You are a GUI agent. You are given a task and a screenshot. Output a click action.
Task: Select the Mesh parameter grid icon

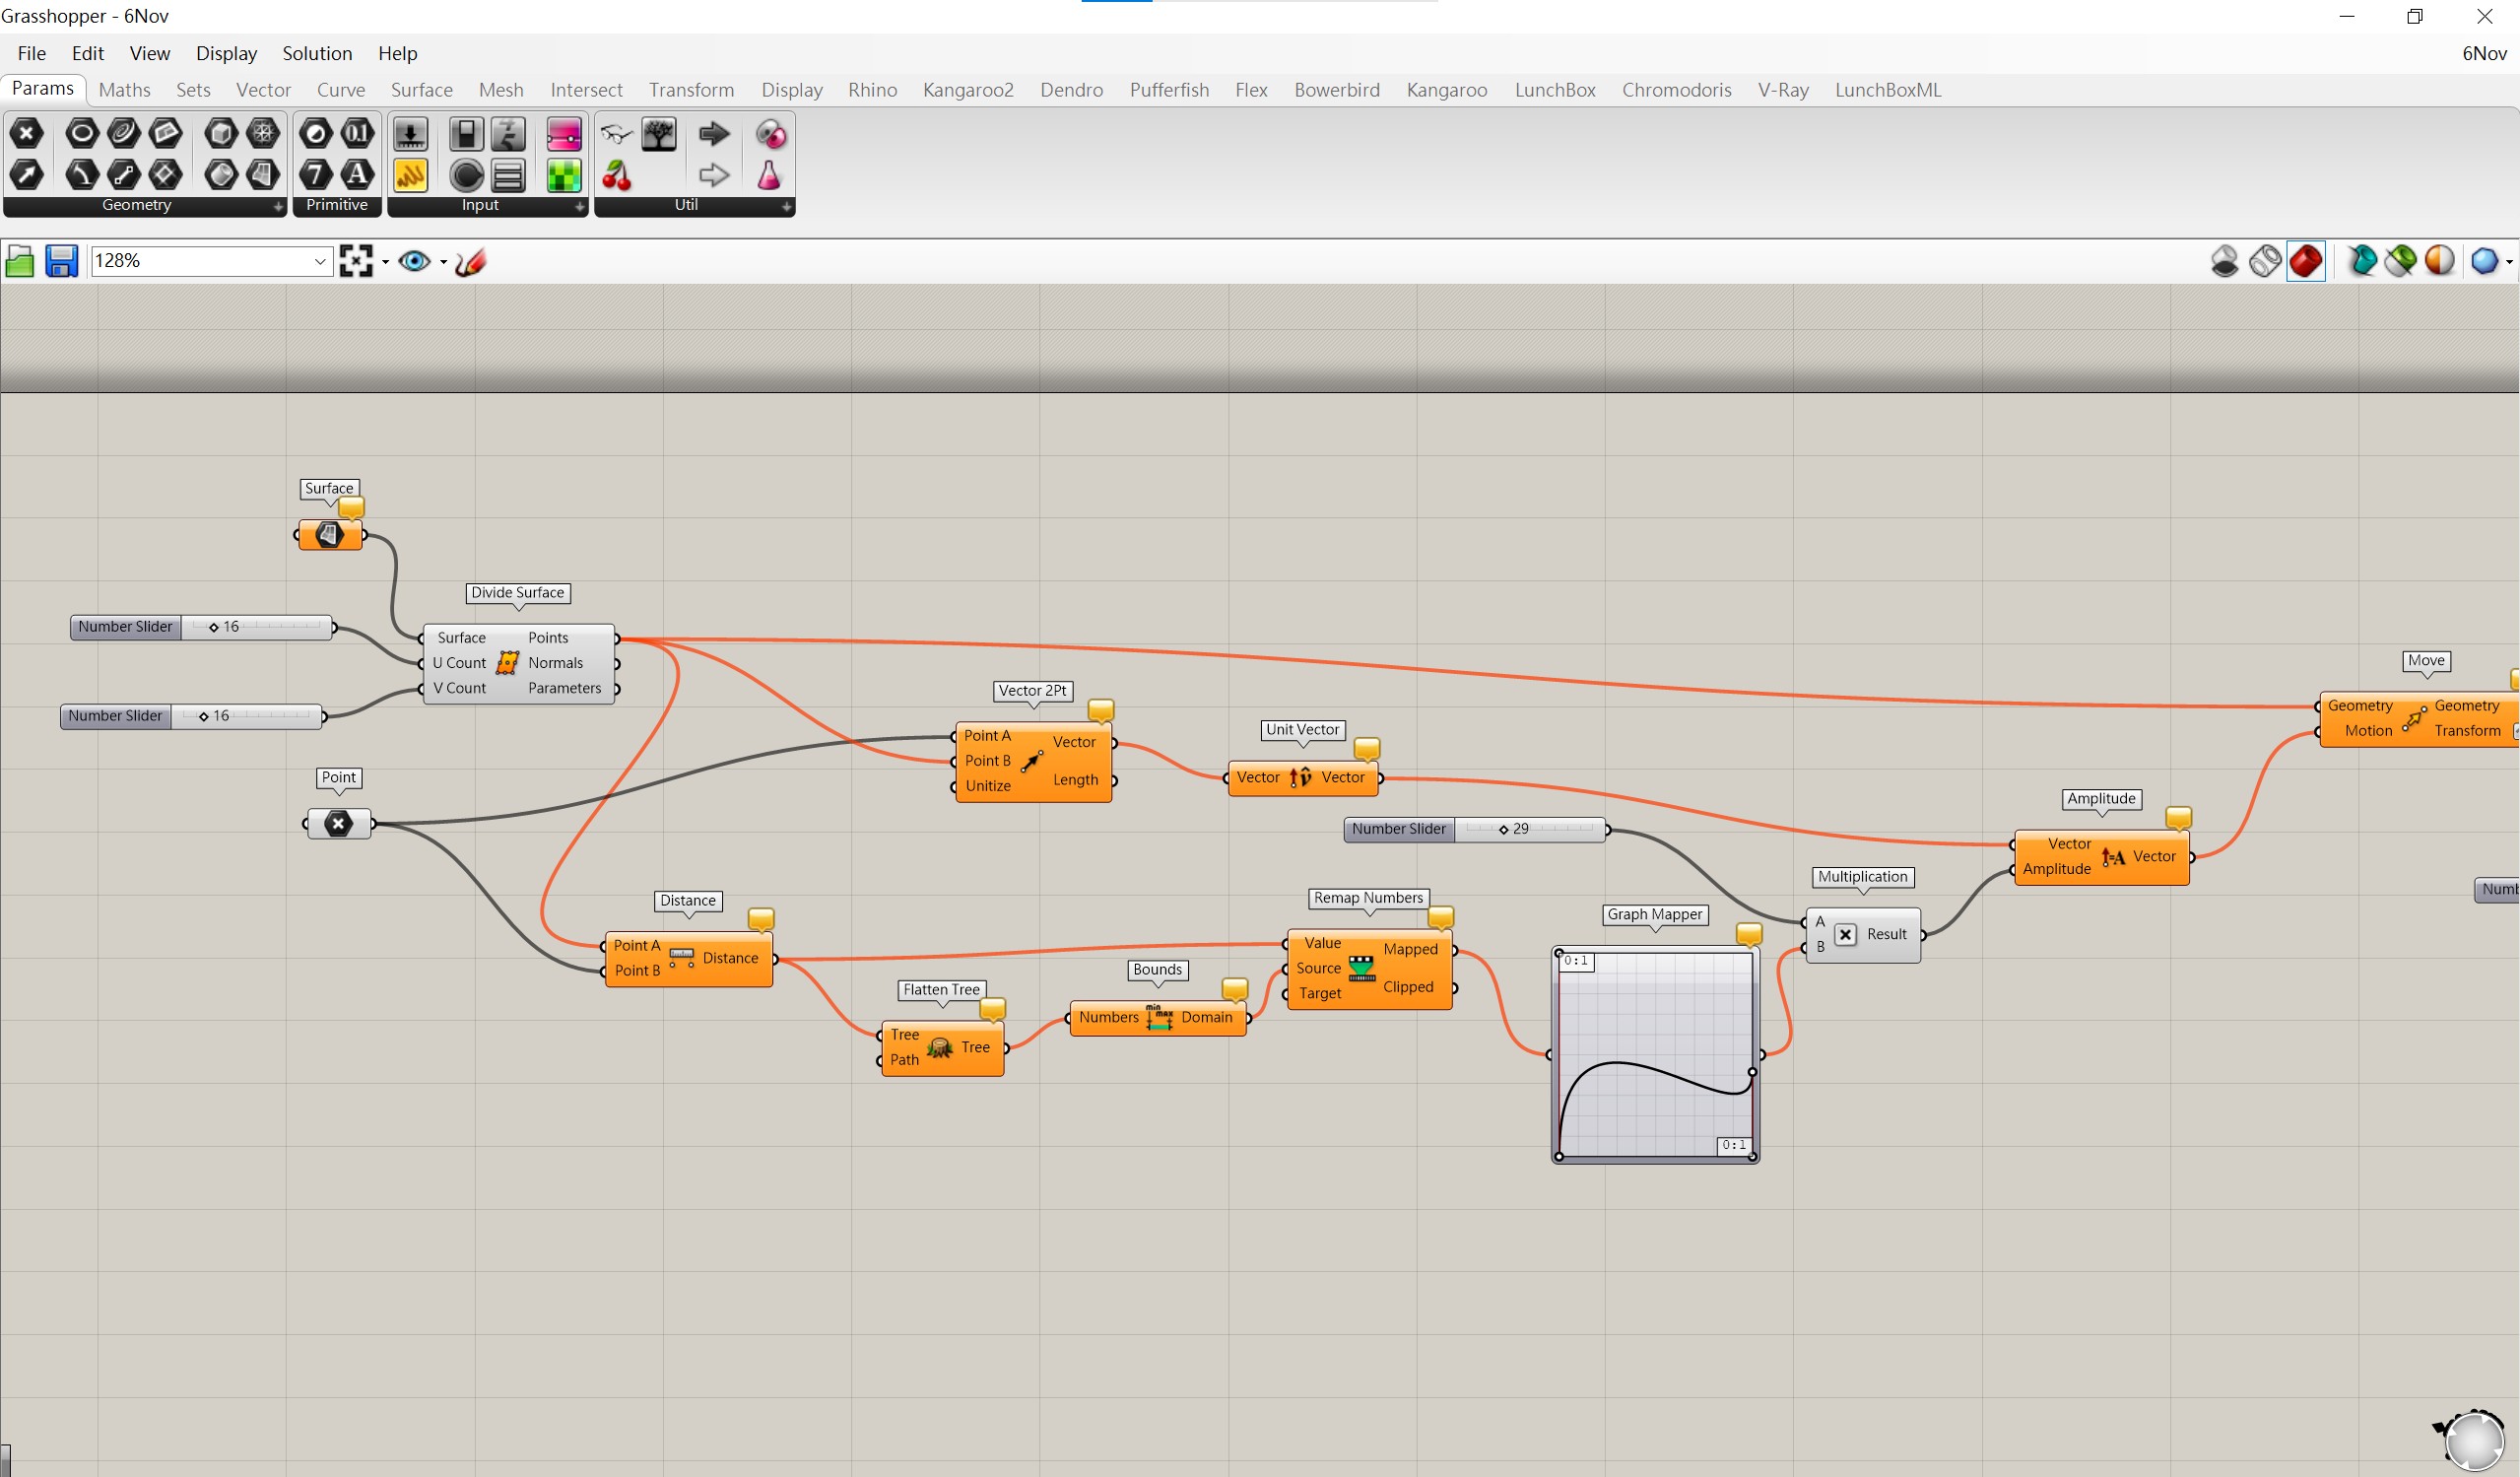tap(263, 133)
